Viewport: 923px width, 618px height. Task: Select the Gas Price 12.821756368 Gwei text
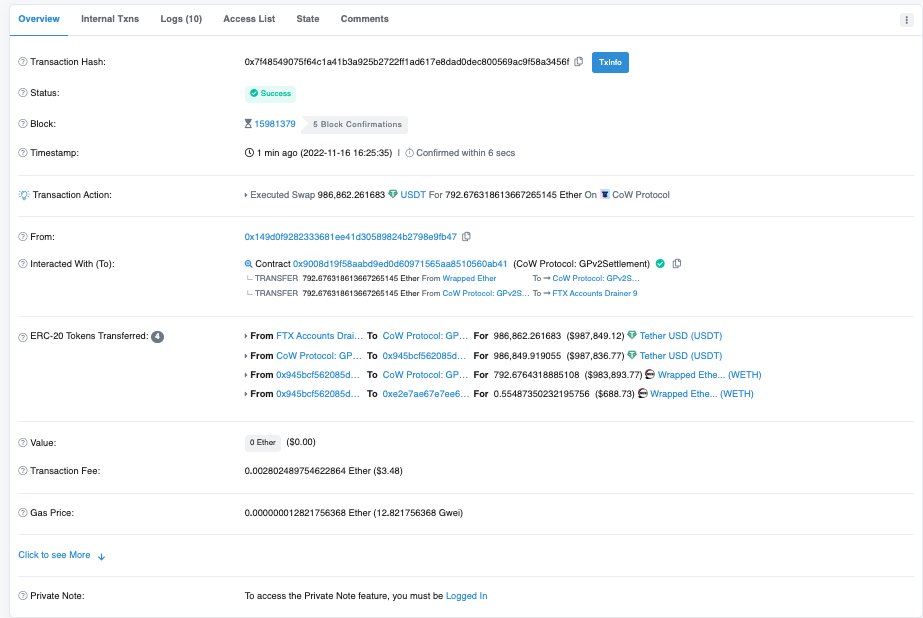point(418,513)
